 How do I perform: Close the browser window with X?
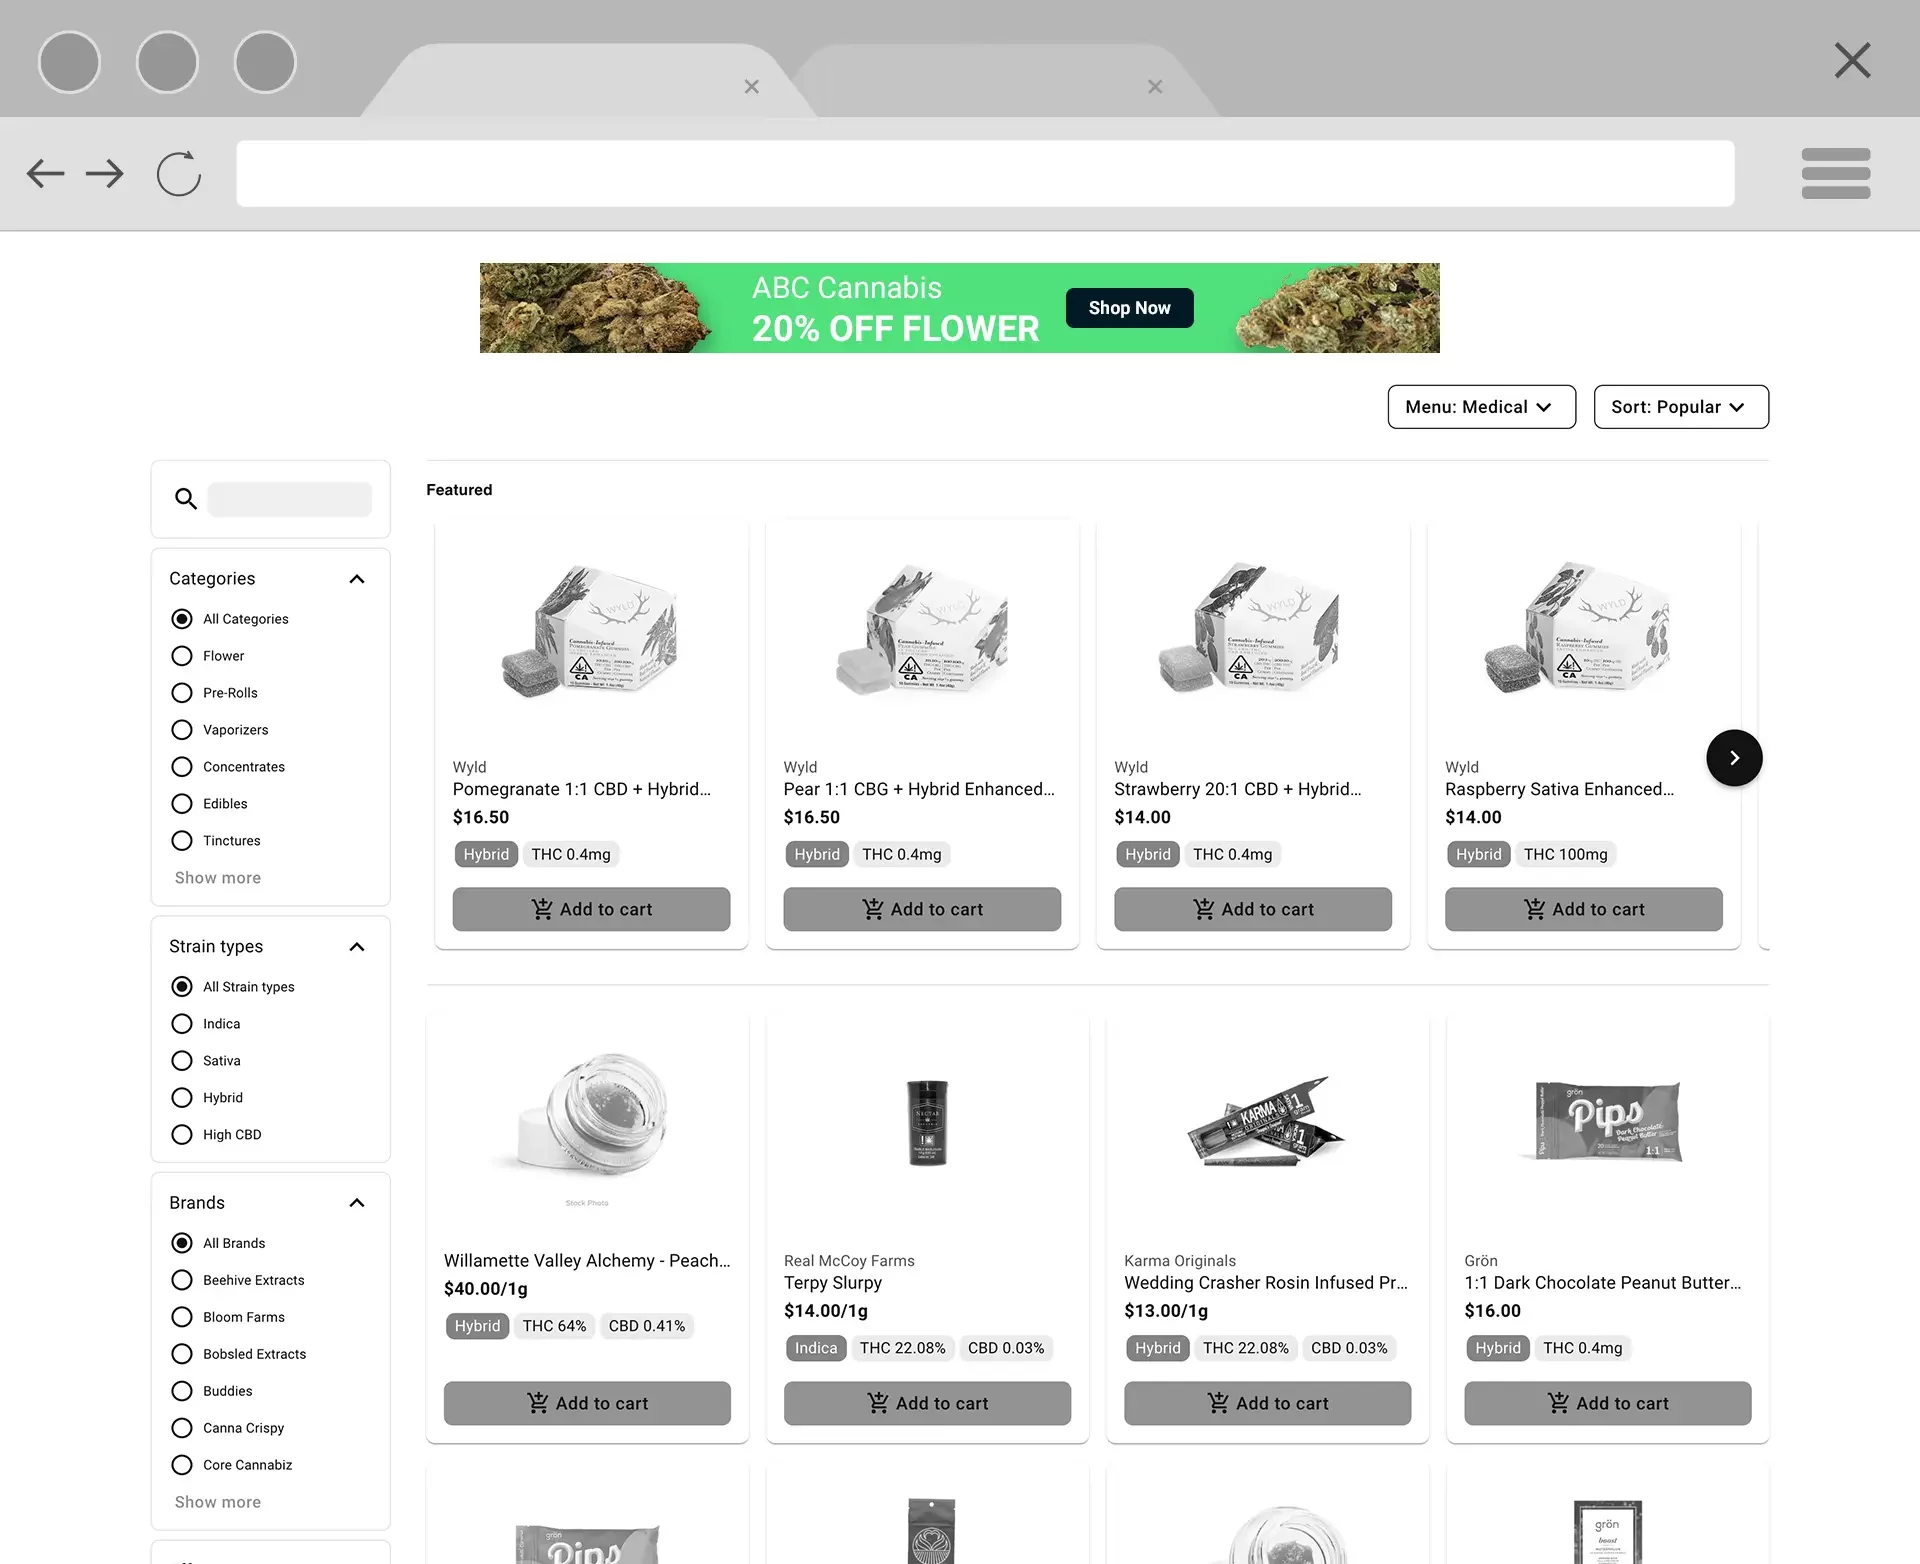tap(1852, 61)
